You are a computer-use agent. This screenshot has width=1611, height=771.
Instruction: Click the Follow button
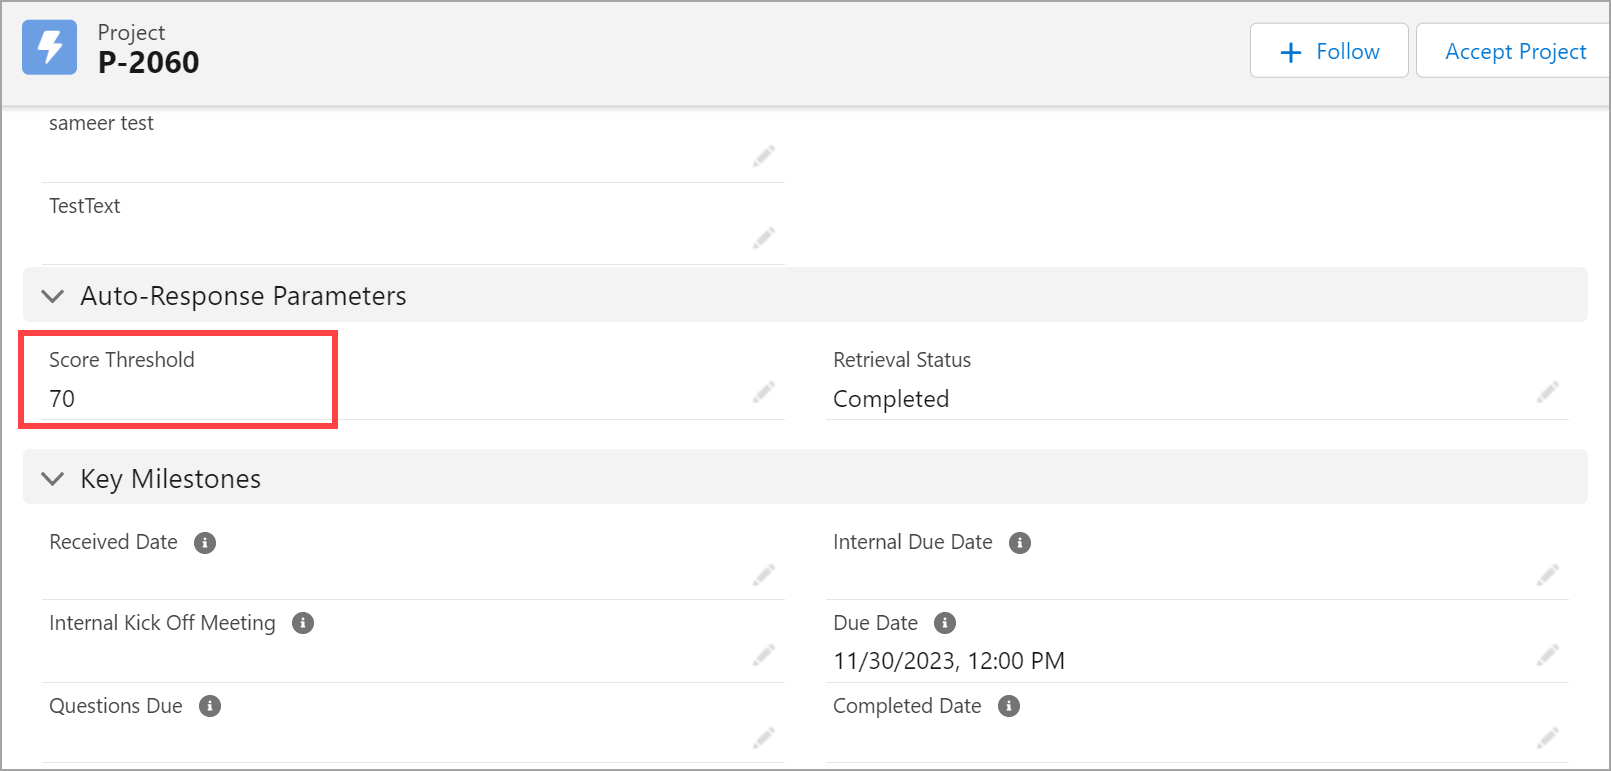(x=1329, y=51)
